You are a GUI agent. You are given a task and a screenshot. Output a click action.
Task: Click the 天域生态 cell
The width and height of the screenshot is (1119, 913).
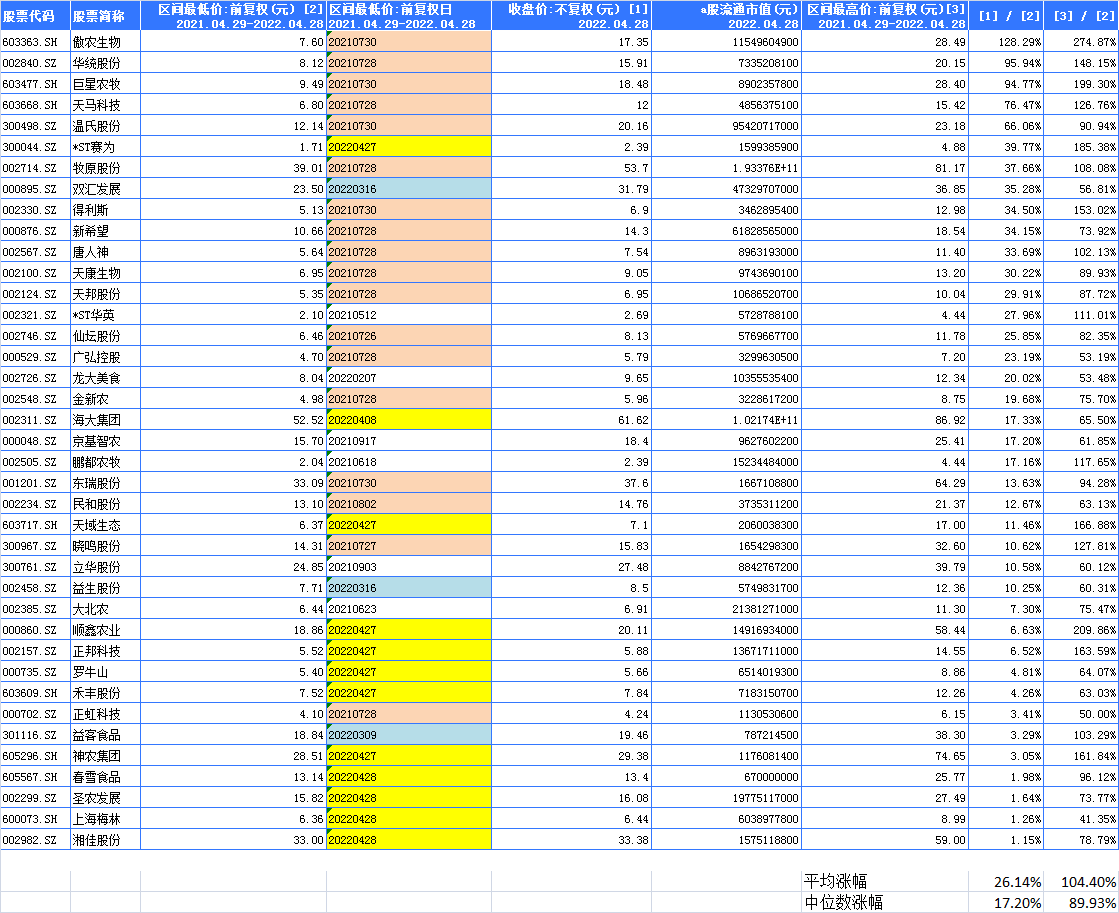pyautogui.click(x=106, y=525)
